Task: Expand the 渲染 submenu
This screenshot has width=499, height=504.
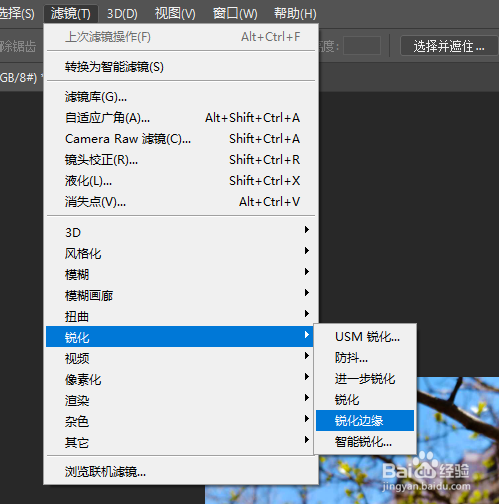Action: click(180, 400)
